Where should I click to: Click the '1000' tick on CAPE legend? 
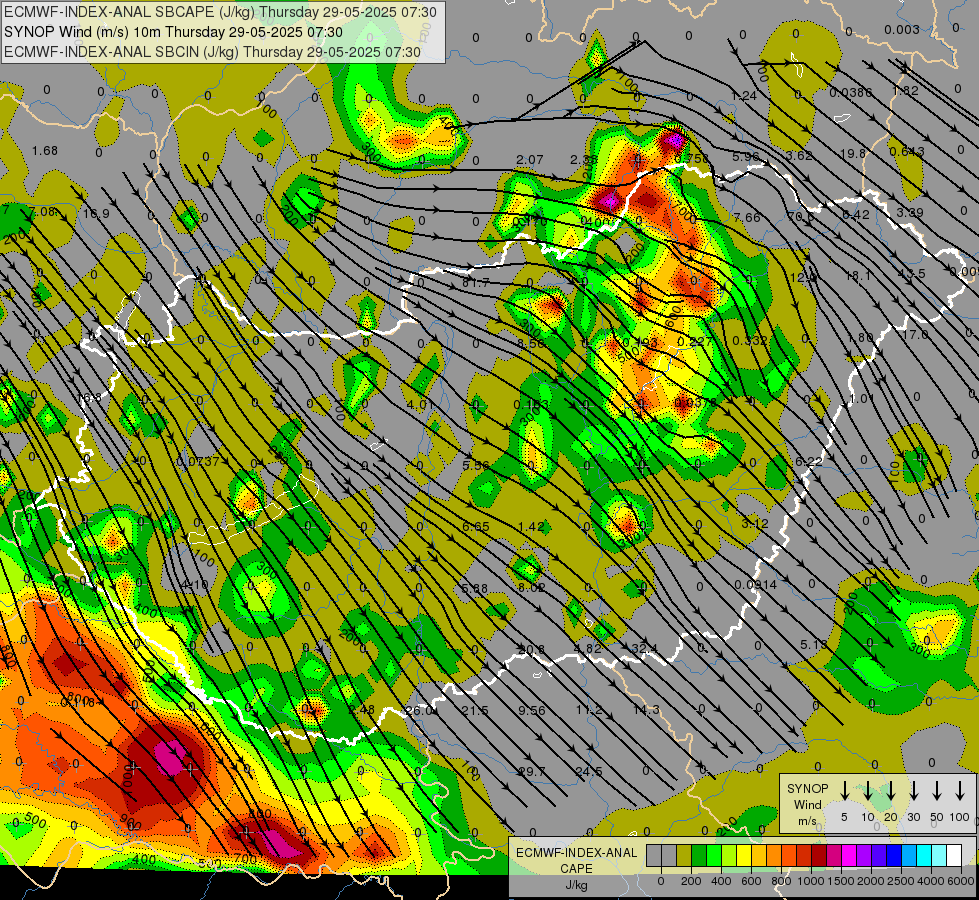[811, 881]
